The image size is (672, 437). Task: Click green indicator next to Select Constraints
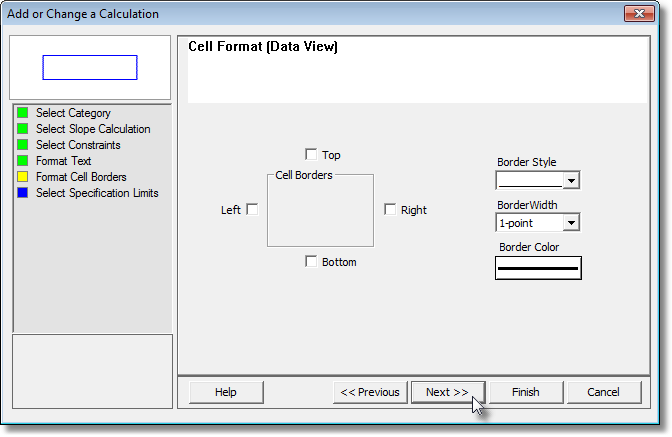click(x=23, y=145)
